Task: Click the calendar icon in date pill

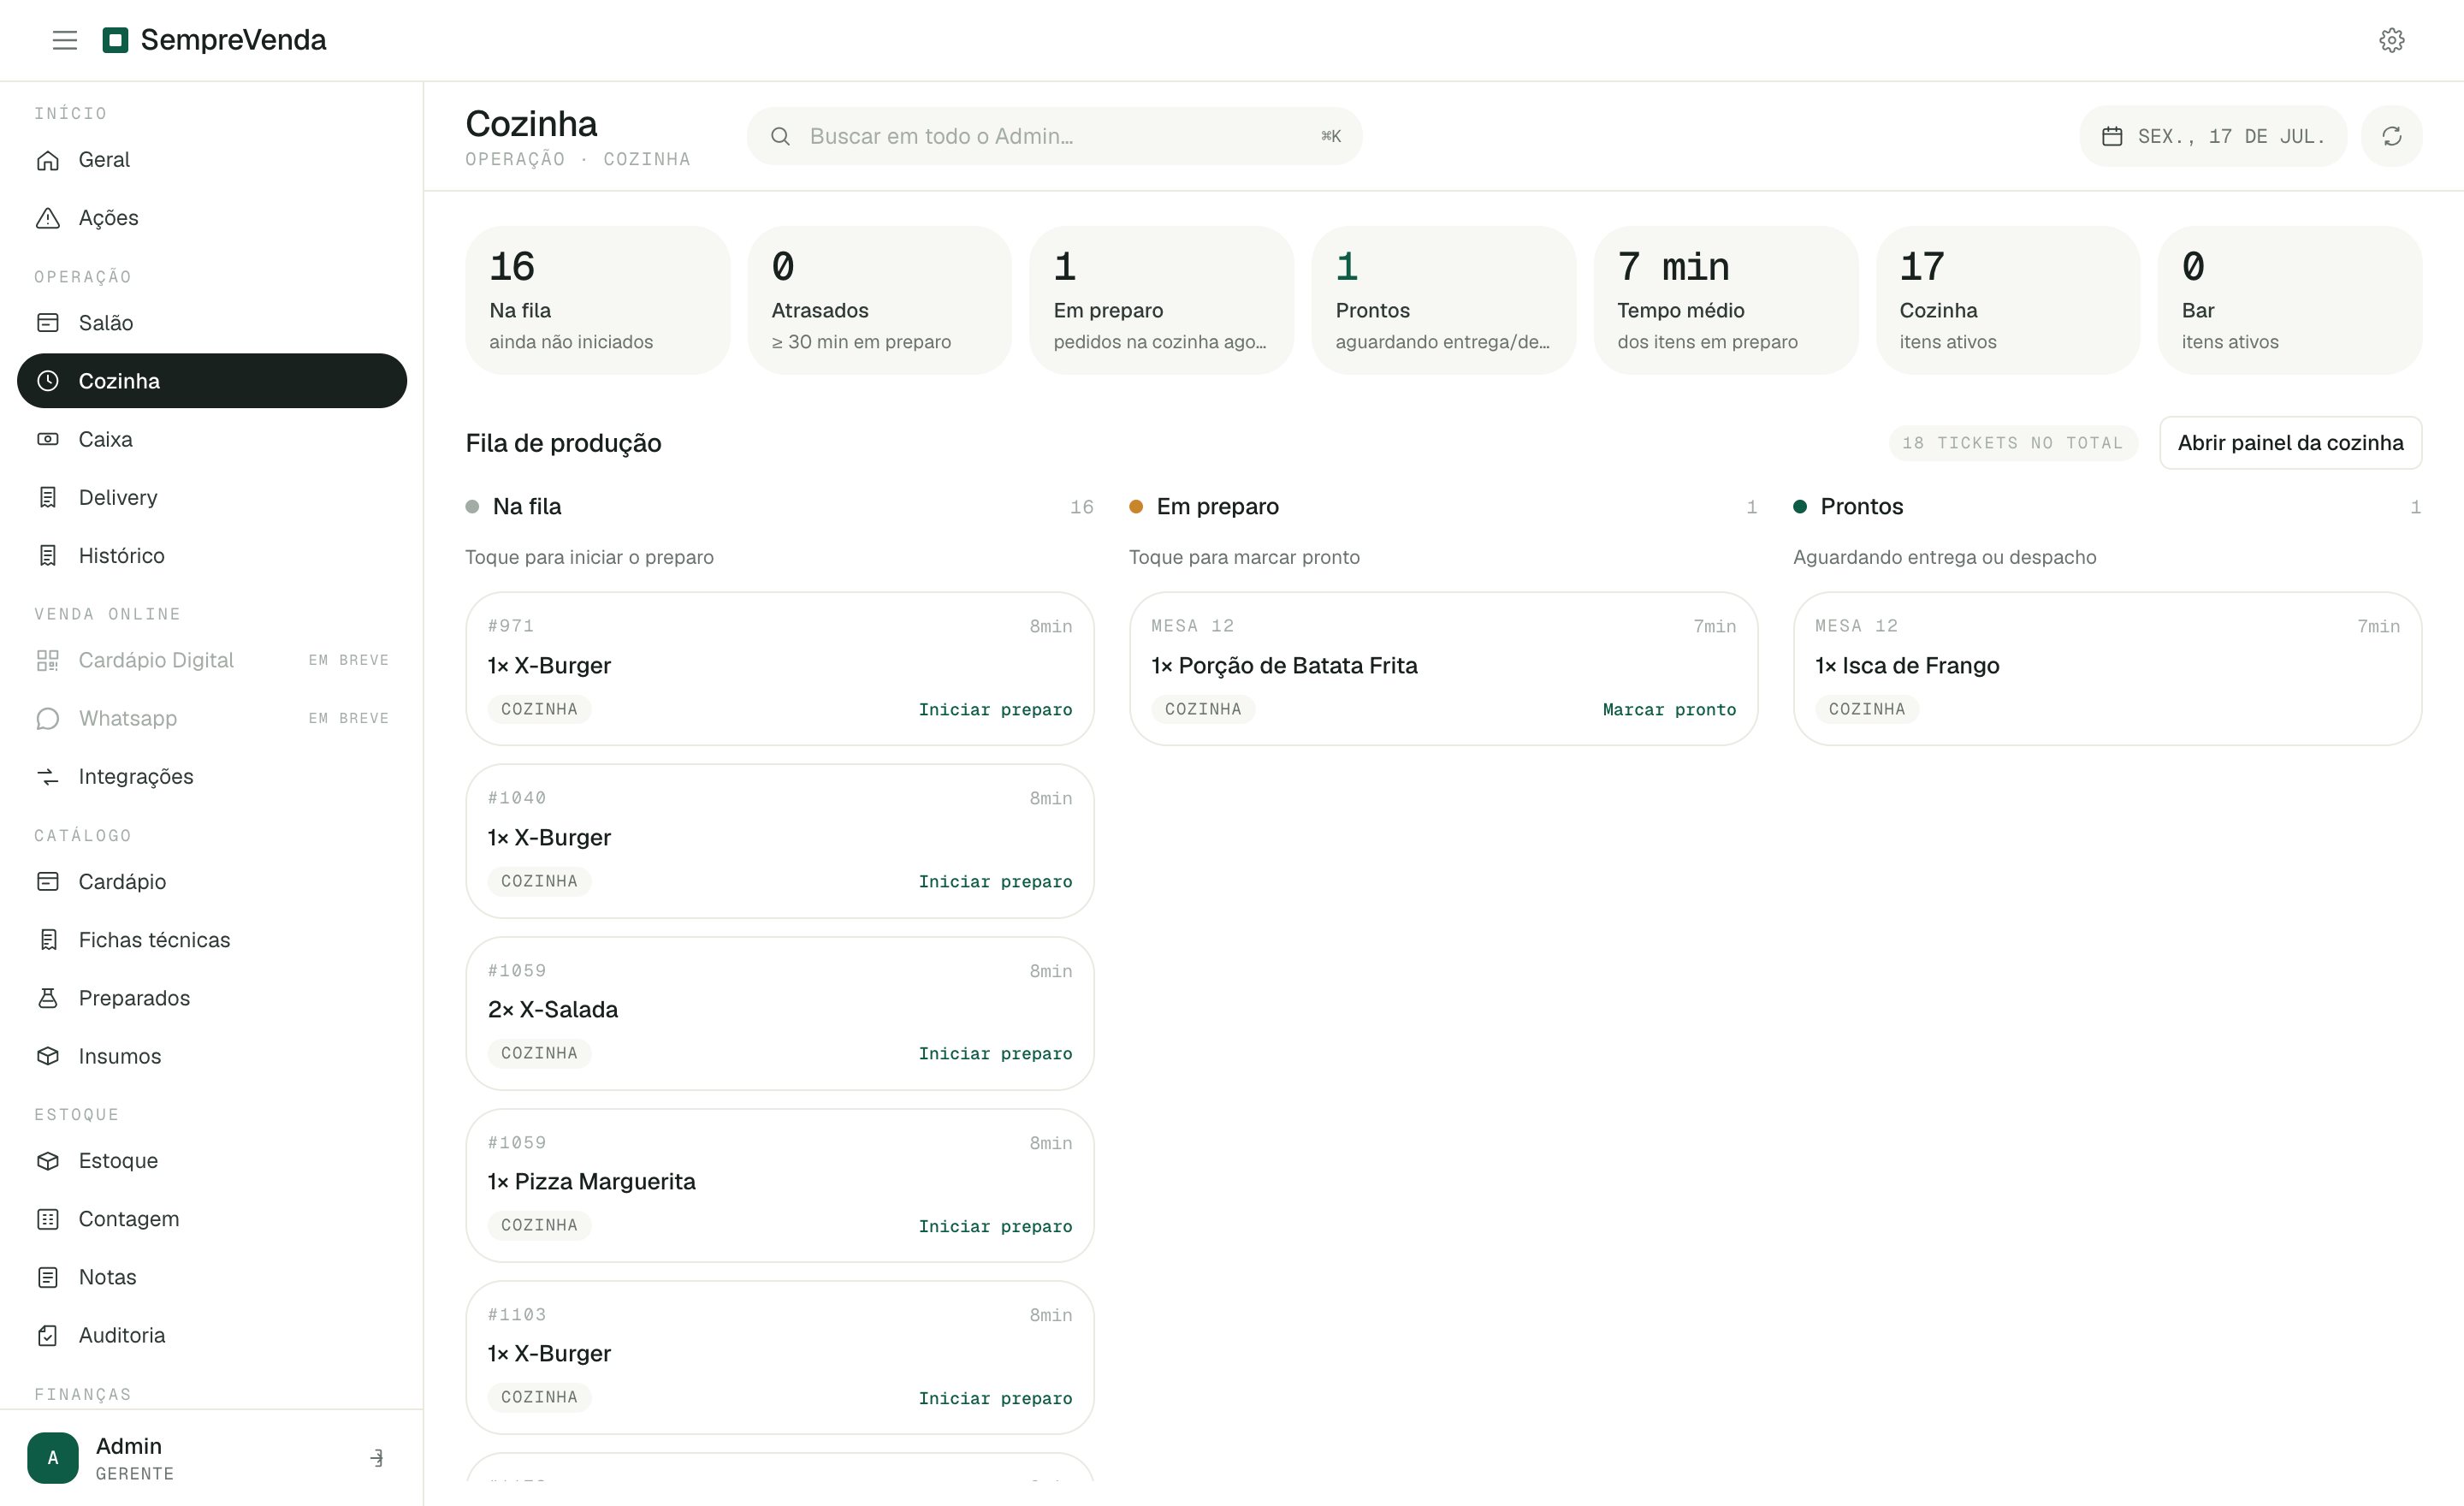Action: (x=2111, y=136)
